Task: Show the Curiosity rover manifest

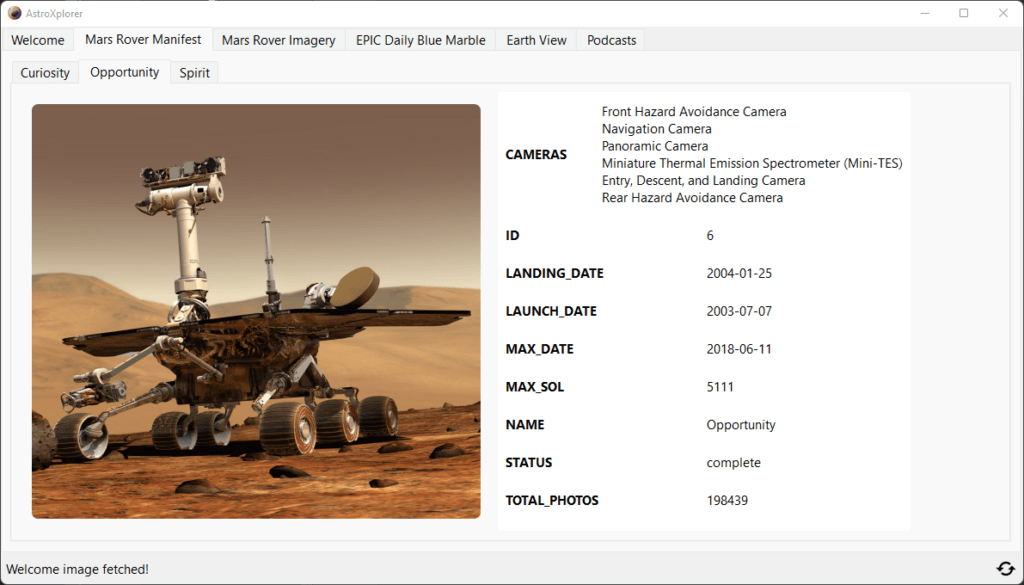Action: point(45,73)
